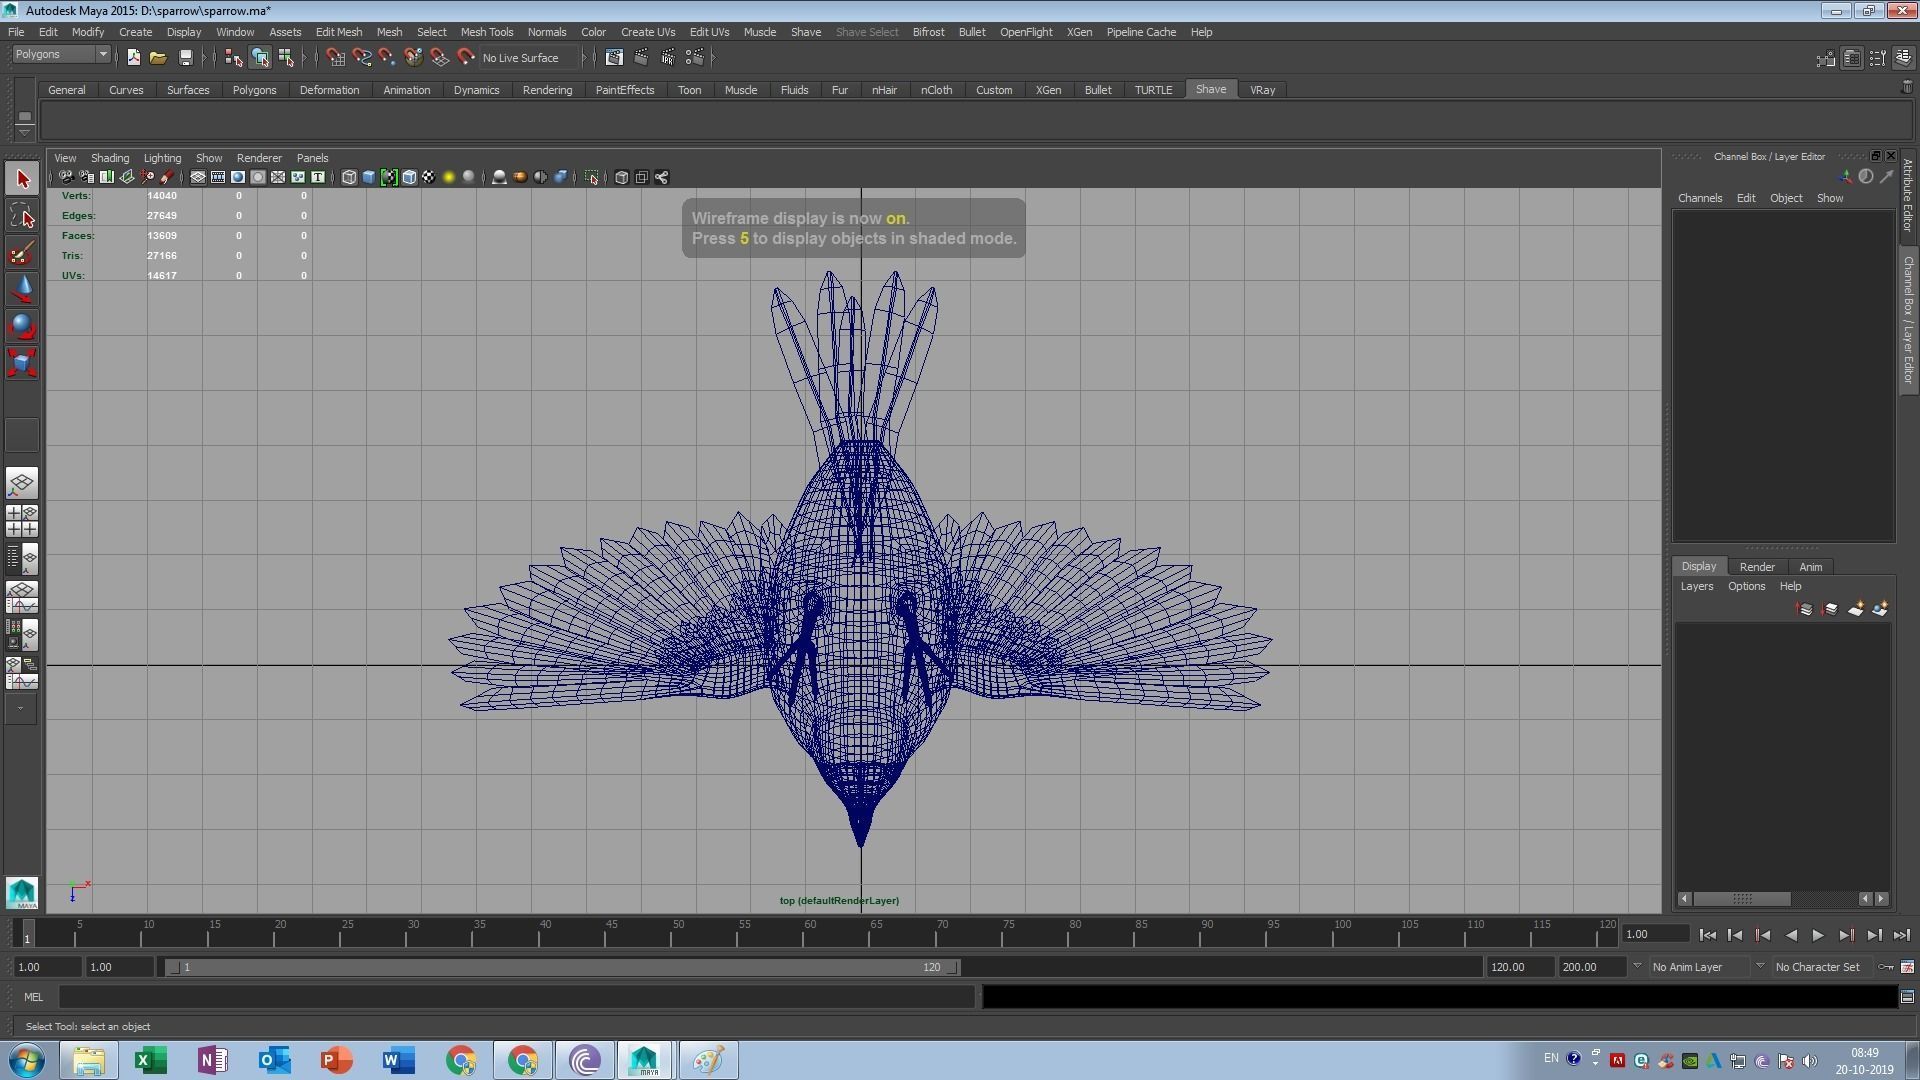The width and height of the screenshot is (1920, 1080).
Task: Start IPR render icon
Action: (x=668, y=58)
